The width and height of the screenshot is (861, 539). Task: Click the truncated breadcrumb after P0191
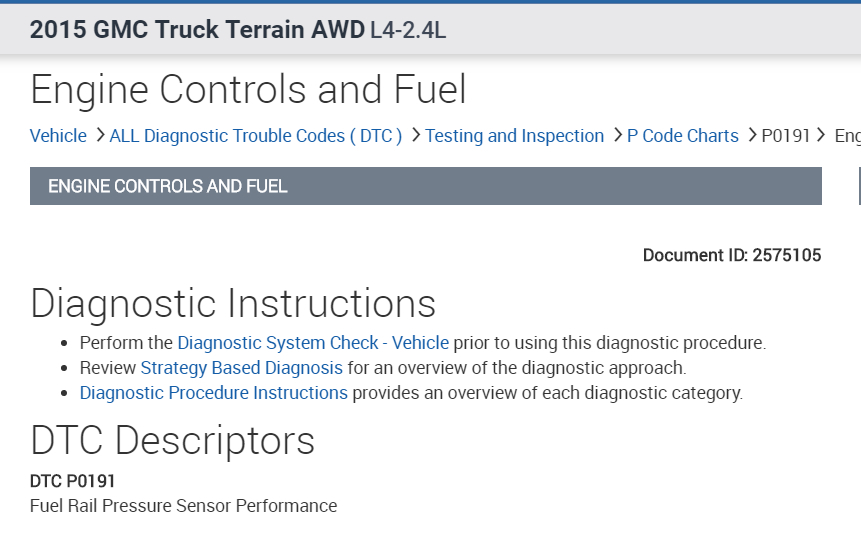847,136
